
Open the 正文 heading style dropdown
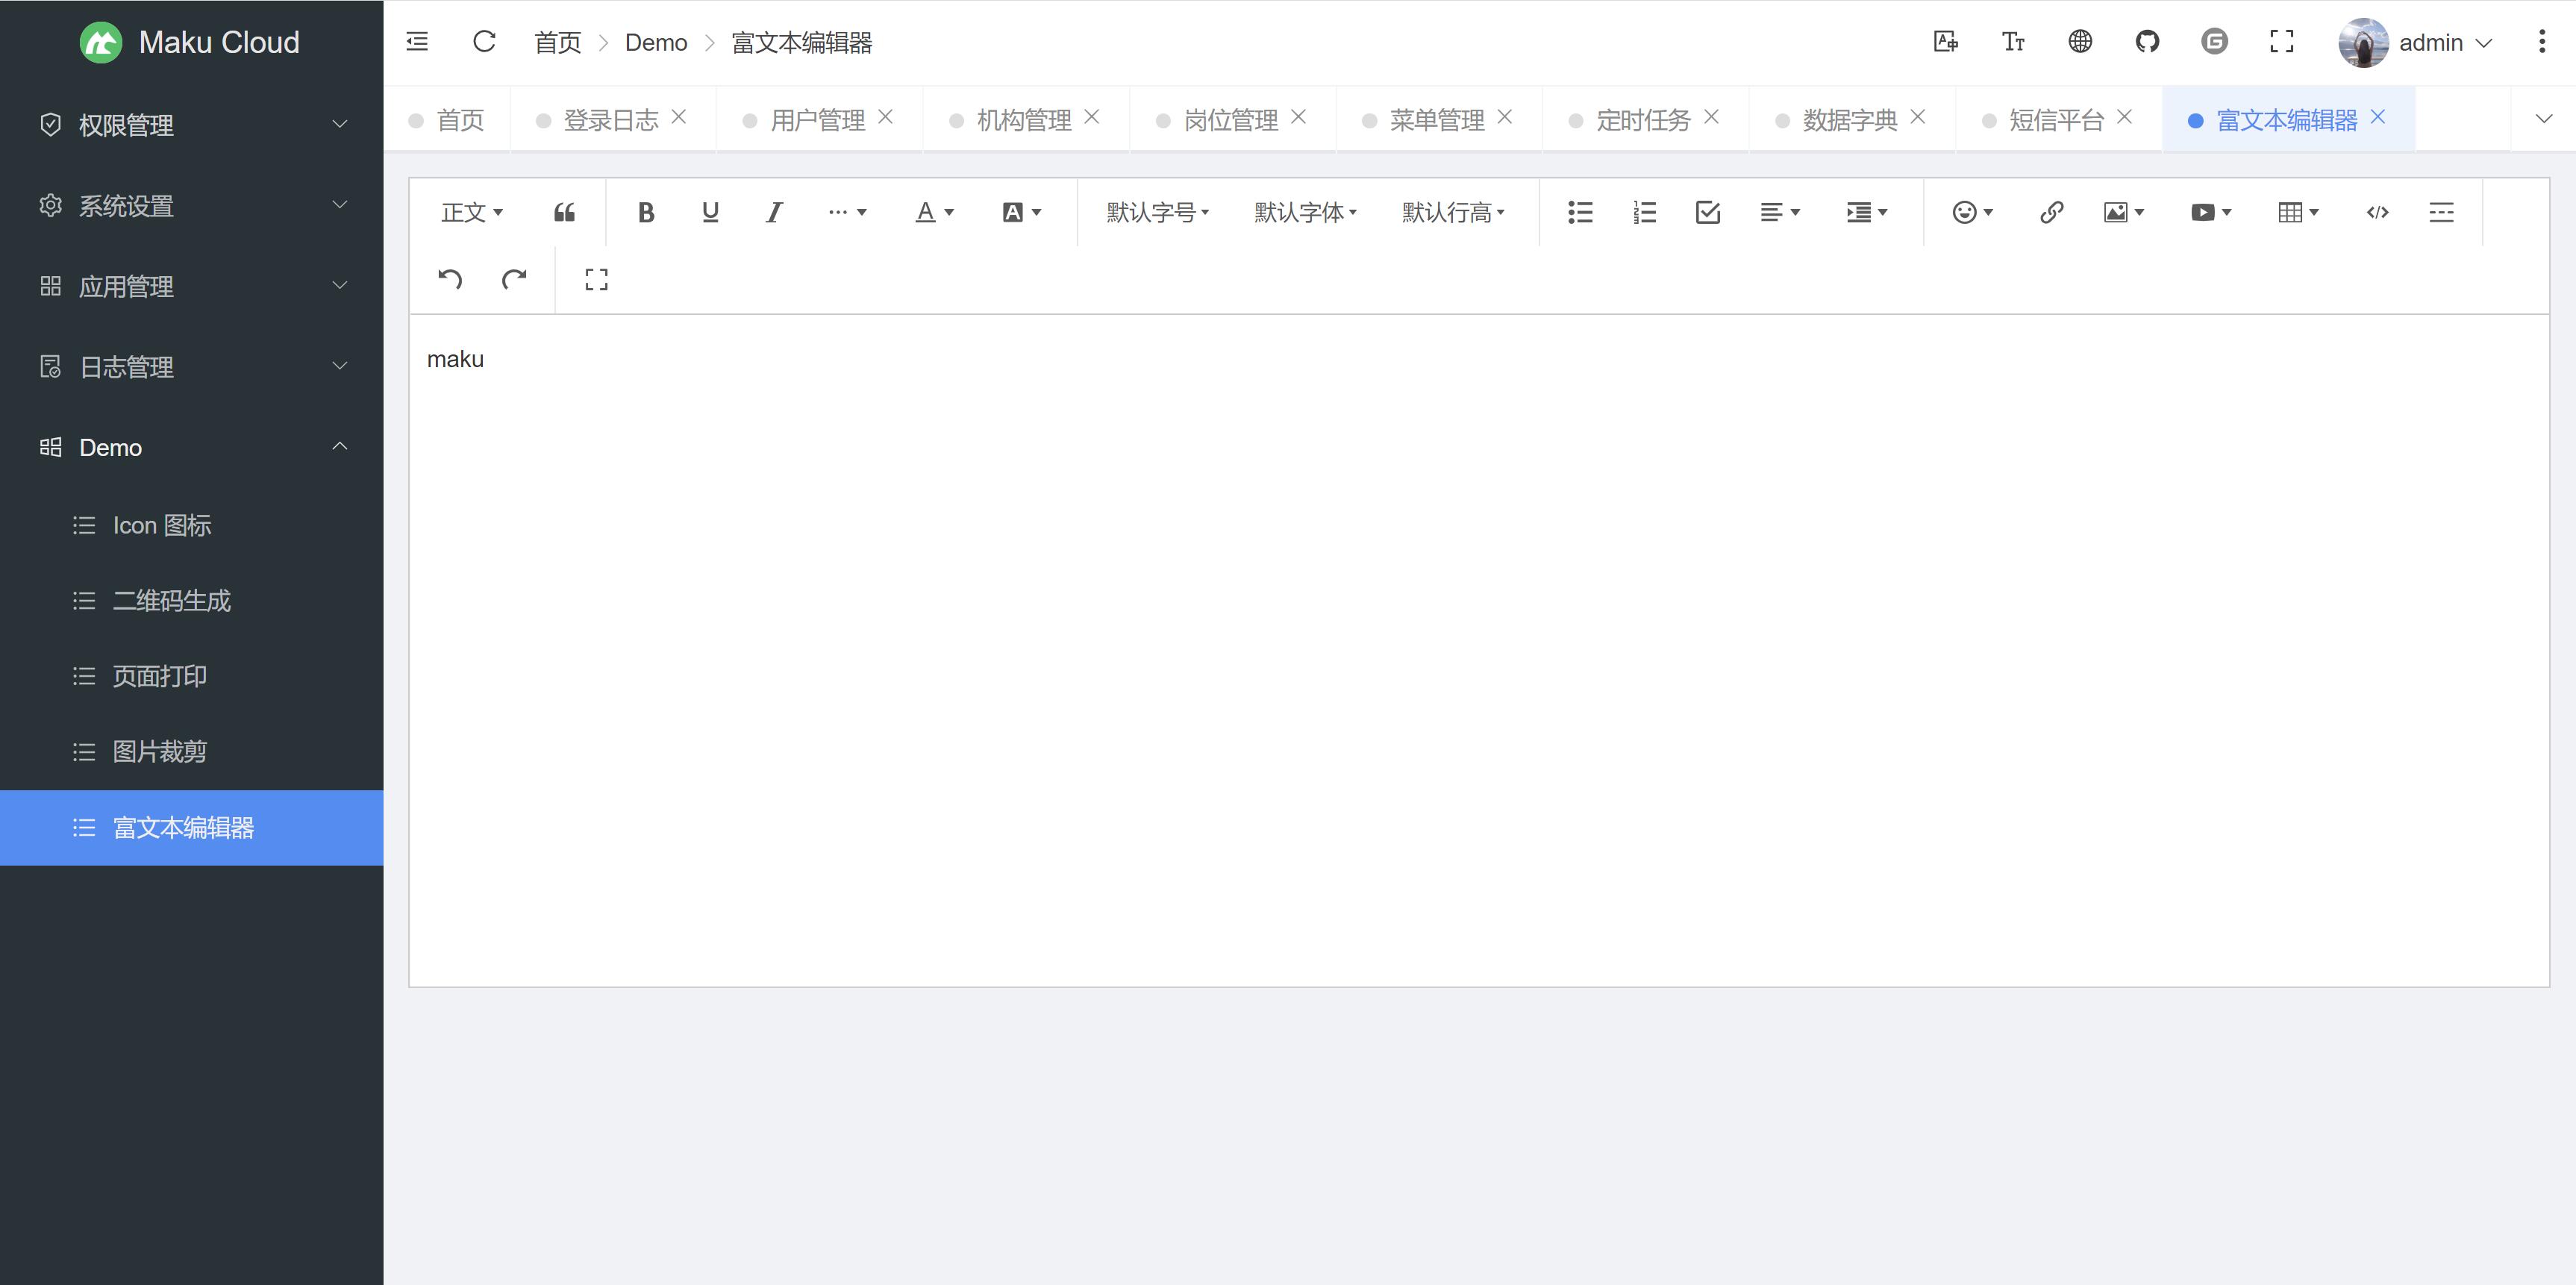pyautogui.click(x=471, y=212)
